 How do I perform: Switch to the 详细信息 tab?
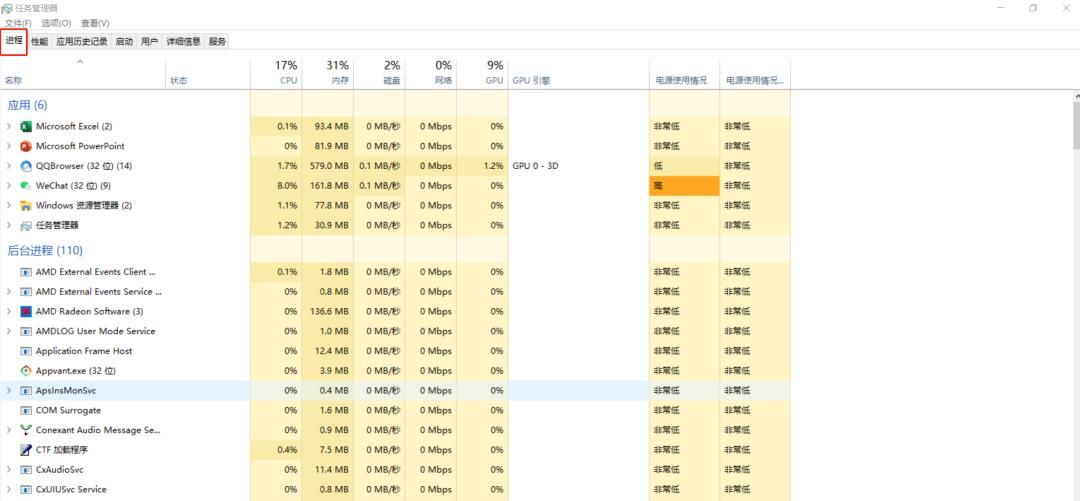183,41
